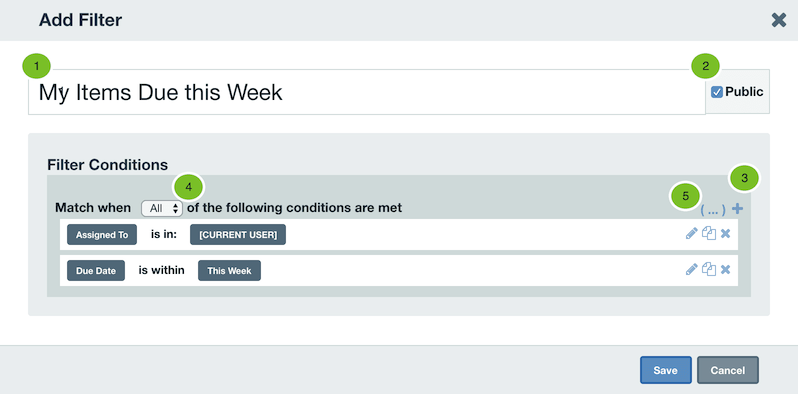Delete the Assigned To condition row

(726, 234)
